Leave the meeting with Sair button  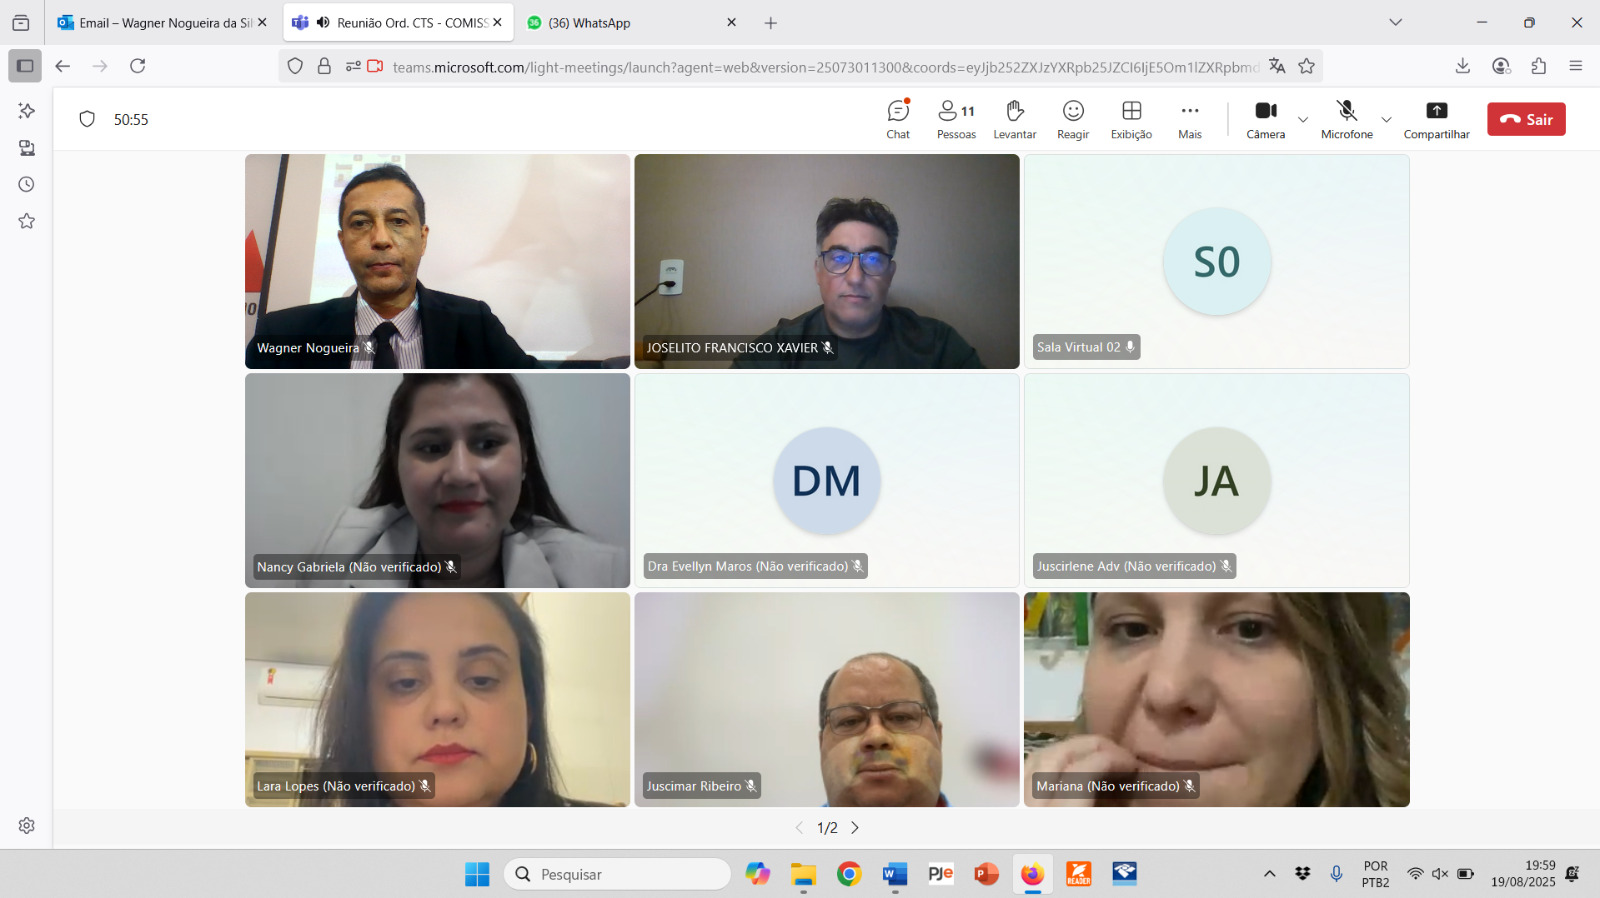[1526, 119]
